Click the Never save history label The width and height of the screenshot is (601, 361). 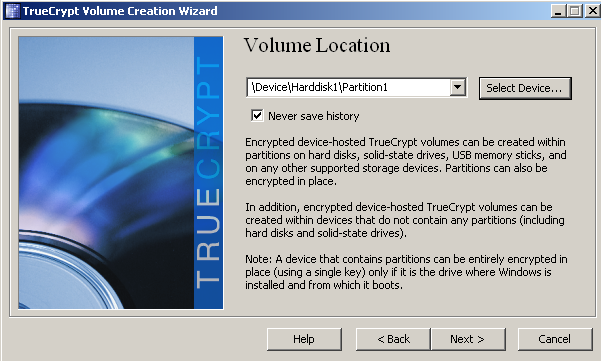(314, 116)
